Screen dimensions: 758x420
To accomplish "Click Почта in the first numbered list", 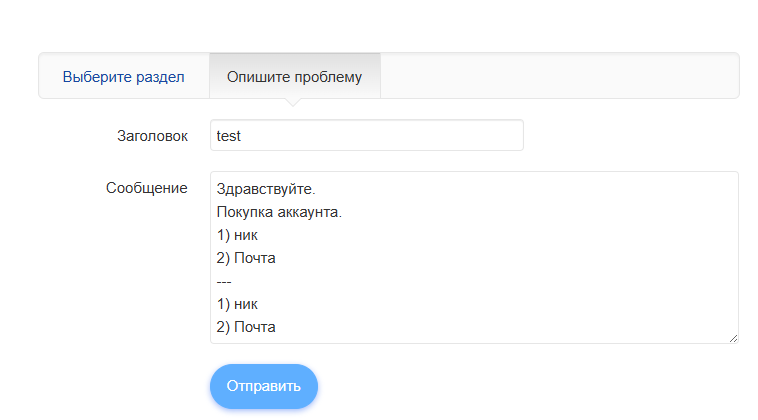I will click(255, 258).
